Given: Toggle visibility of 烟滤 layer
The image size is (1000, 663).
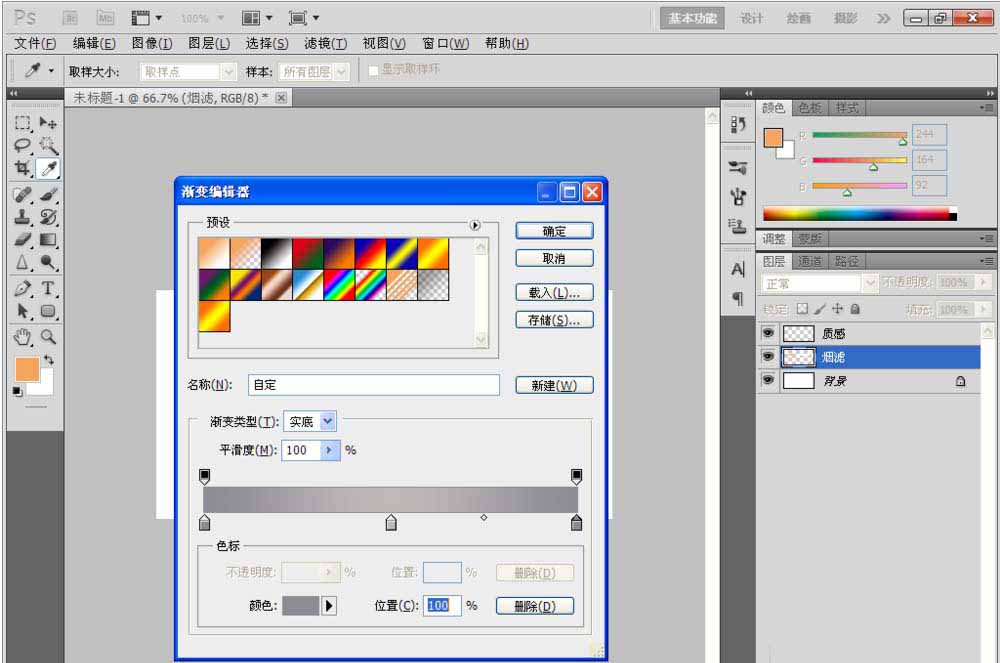Looking at the screenshot, I should click(768, 356).
